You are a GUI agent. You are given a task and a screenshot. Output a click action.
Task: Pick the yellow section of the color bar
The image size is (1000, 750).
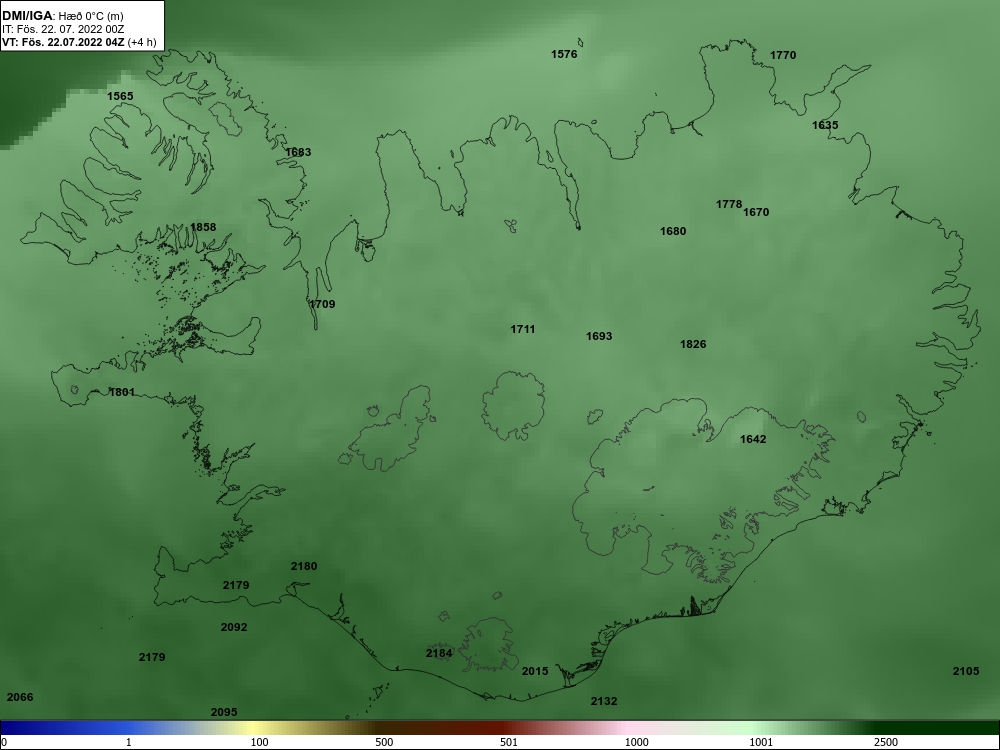click(x=255, y=728)
